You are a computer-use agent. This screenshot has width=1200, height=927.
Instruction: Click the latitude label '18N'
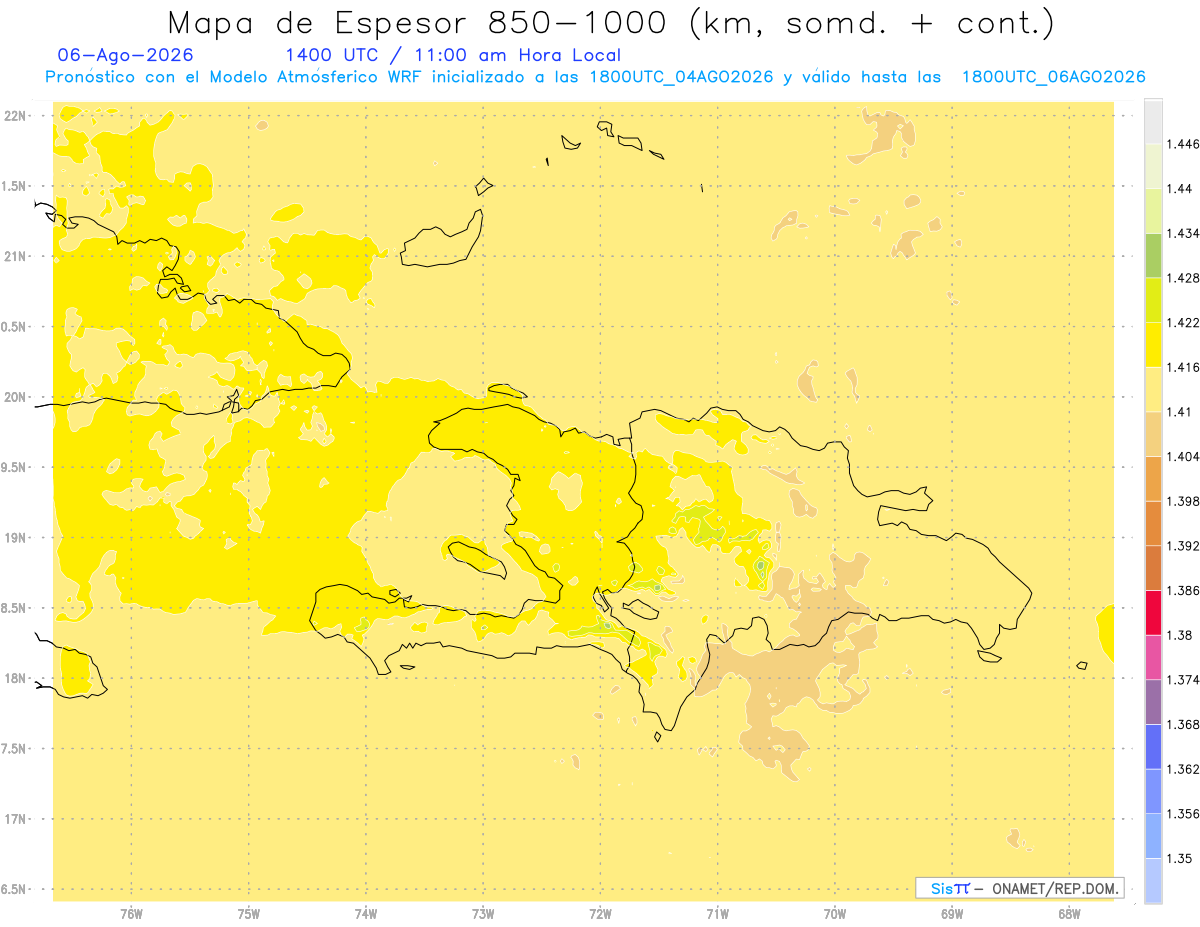click(x=15, y=679)
